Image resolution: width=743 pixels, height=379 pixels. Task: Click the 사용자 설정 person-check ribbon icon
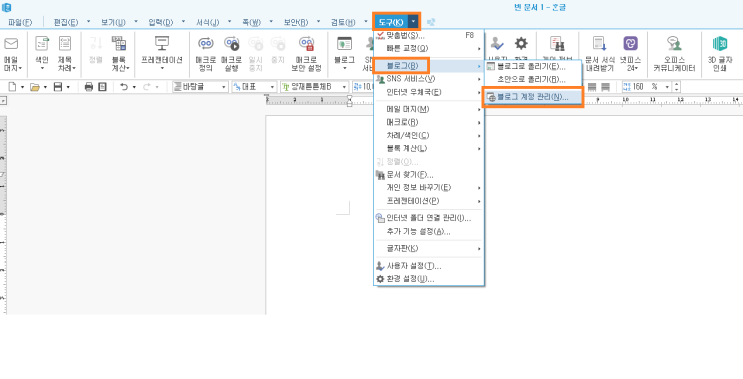click(497, 44)
